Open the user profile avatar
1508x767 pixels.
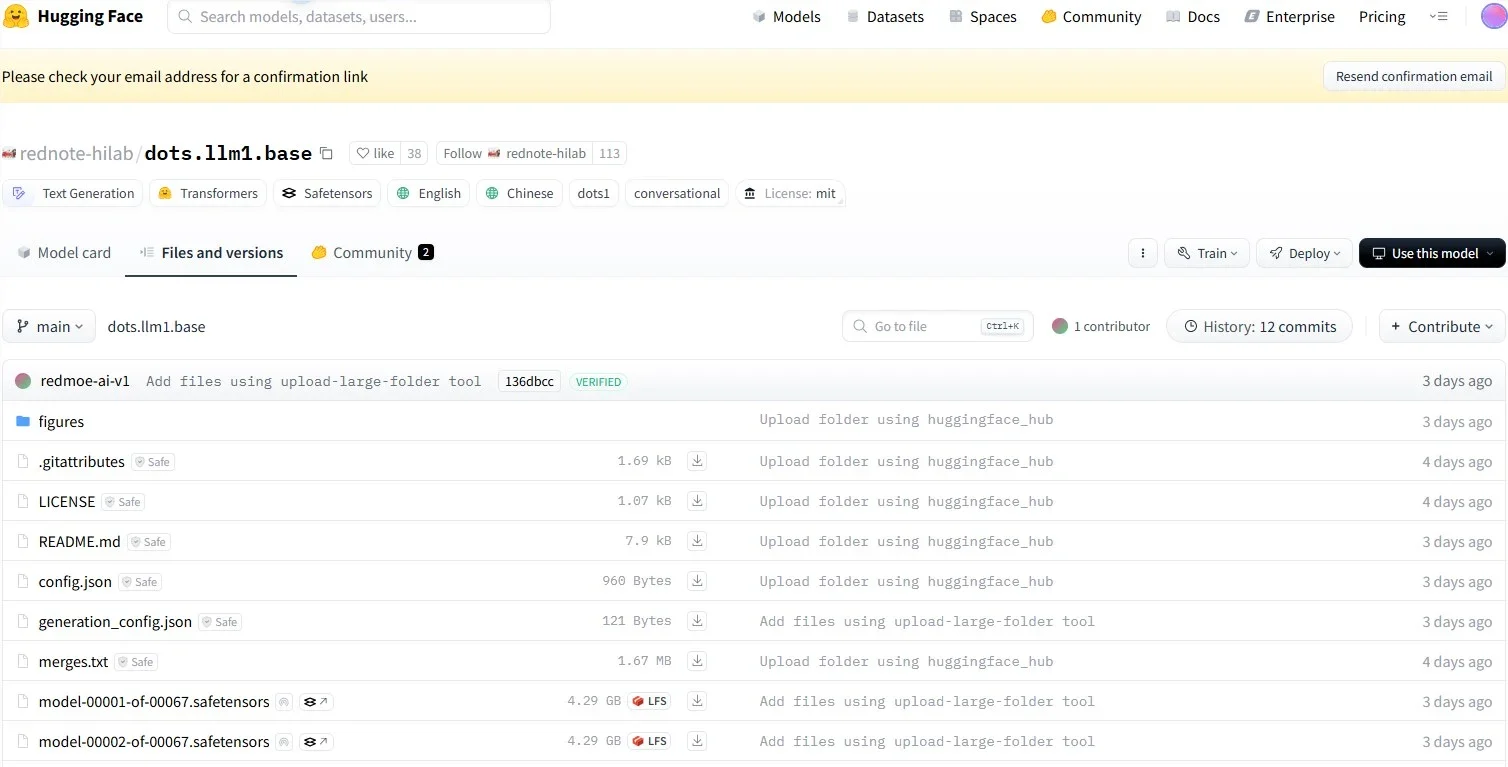click(x=1492, y=17)
